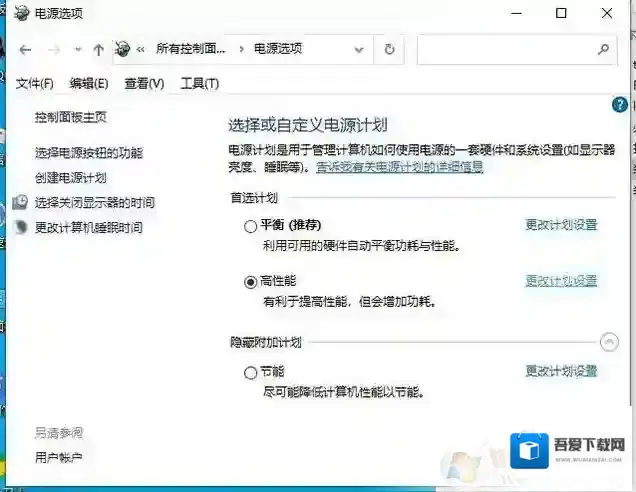Close the 电源选项 window

click(x=607, y=13)
